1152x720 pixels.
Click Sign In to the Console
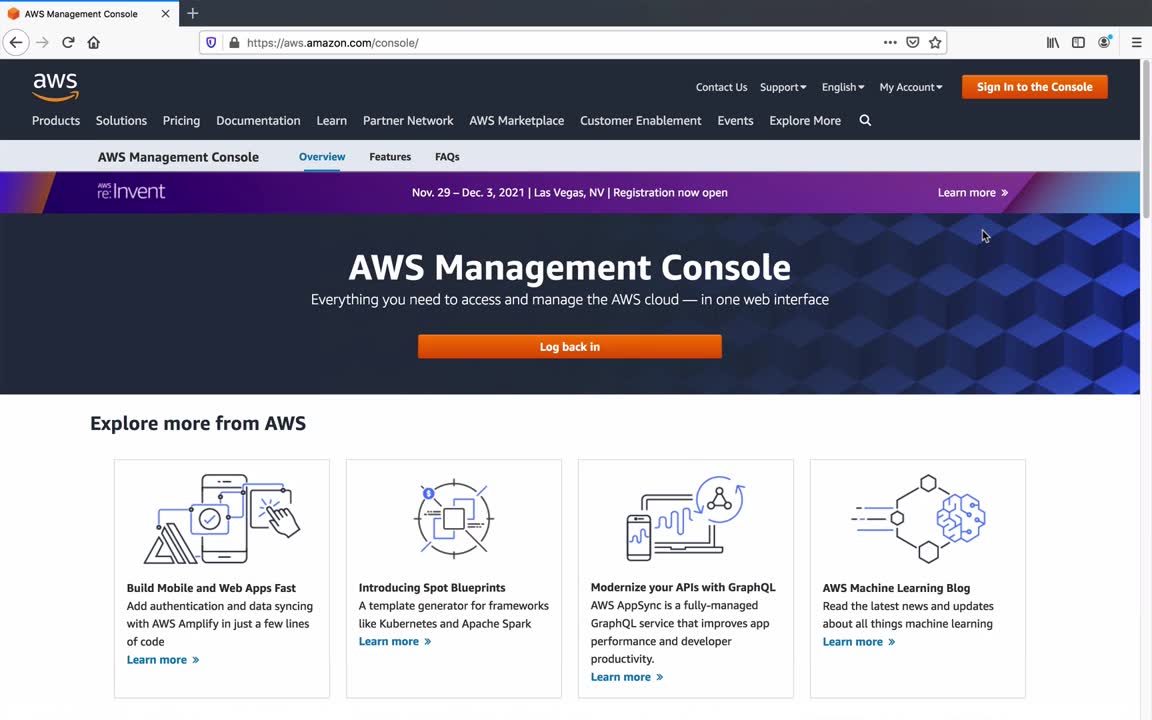1034,87
